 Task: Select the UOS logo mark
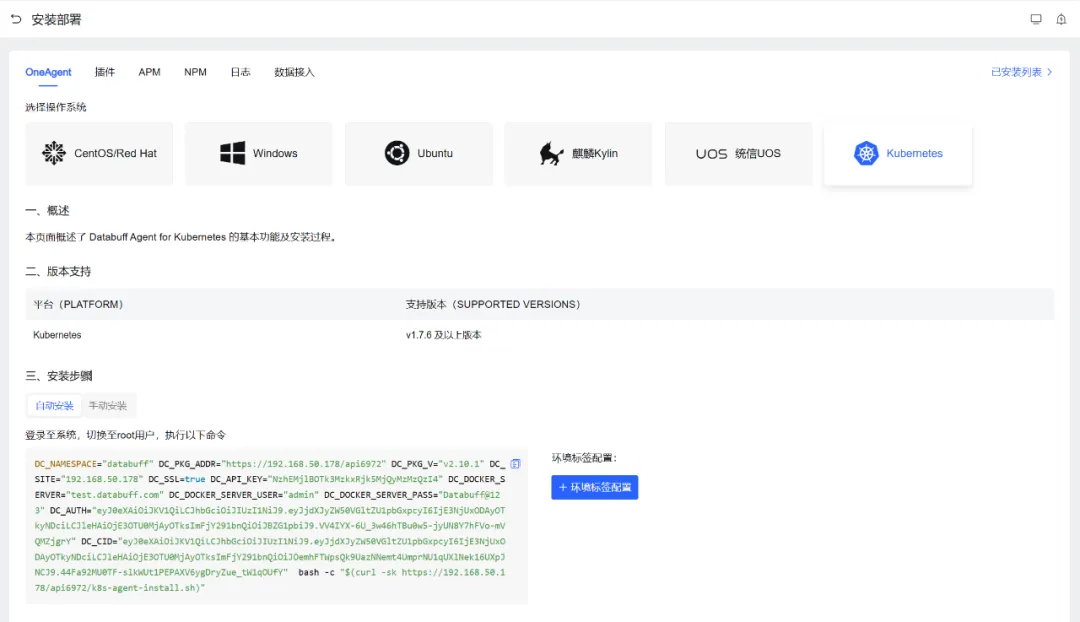click(x=711, y=154)
